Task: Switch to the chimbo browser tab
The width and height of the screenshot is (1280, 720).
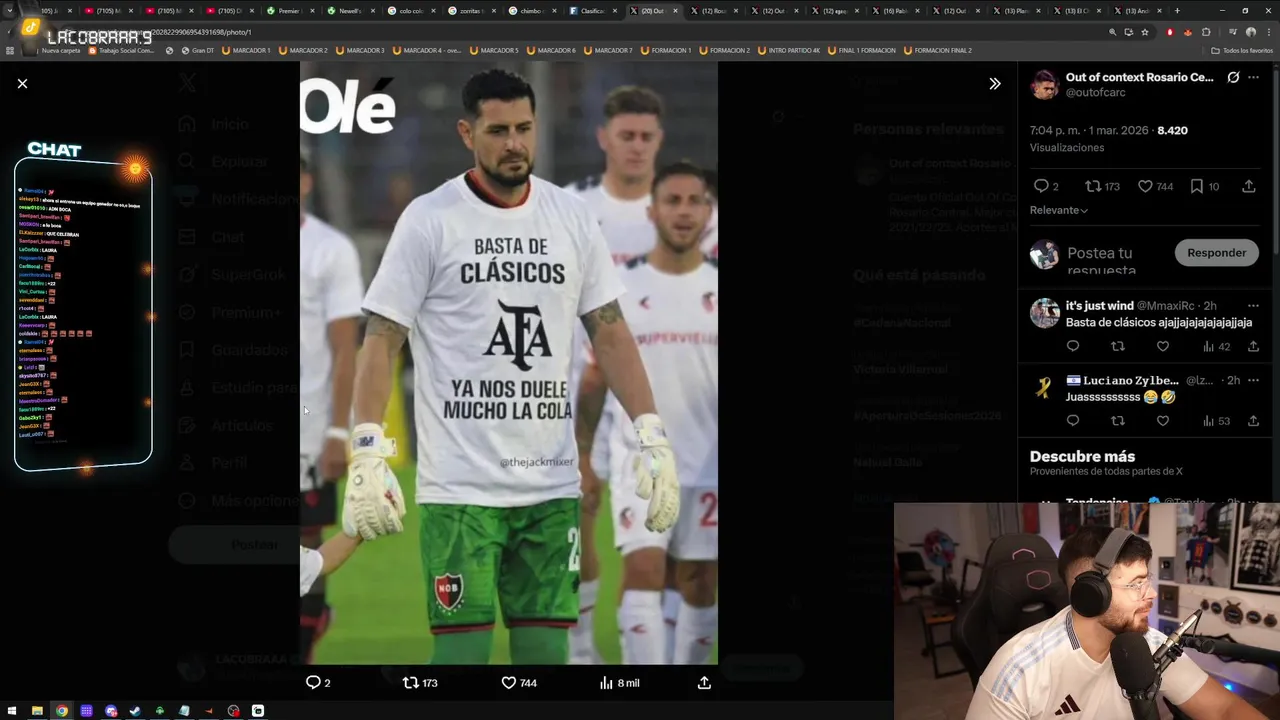Action: point(531,10)
